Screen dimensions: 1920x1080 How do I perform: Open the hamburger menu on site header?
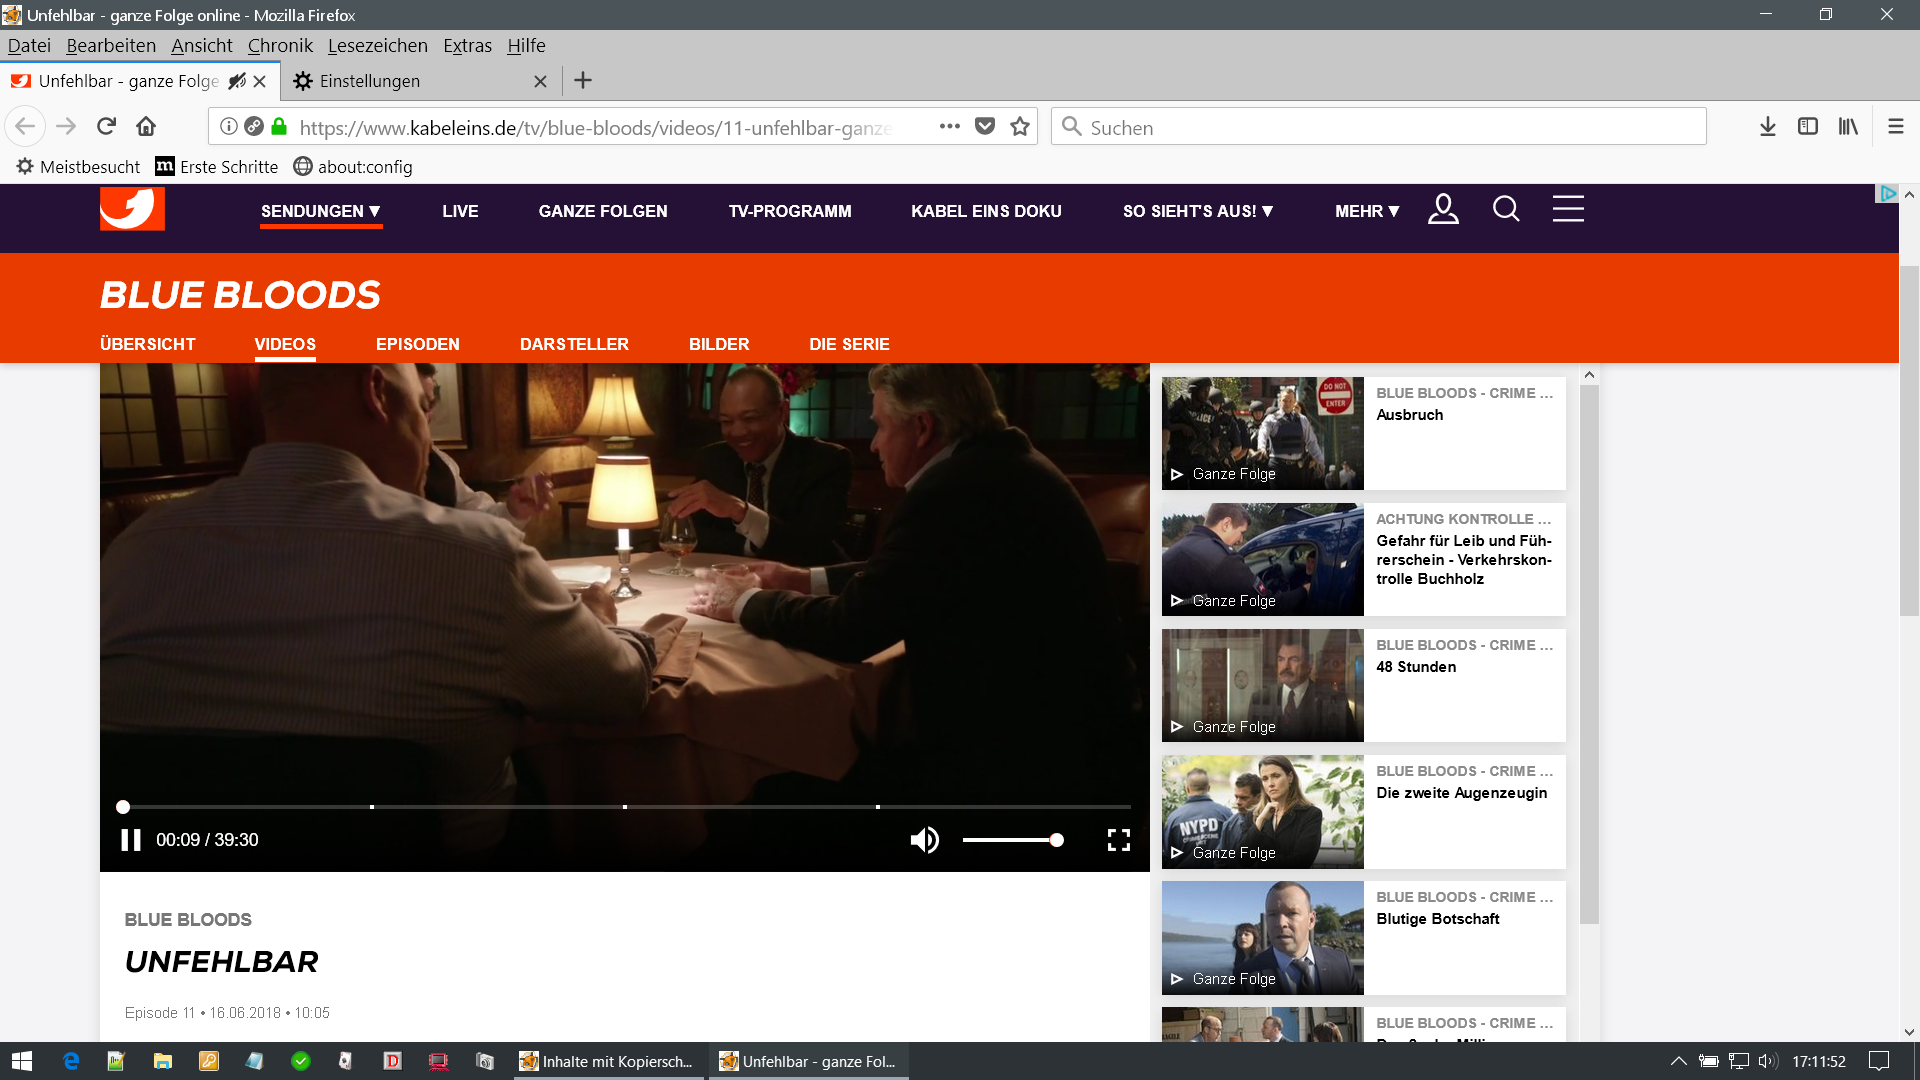[1568, 210]
